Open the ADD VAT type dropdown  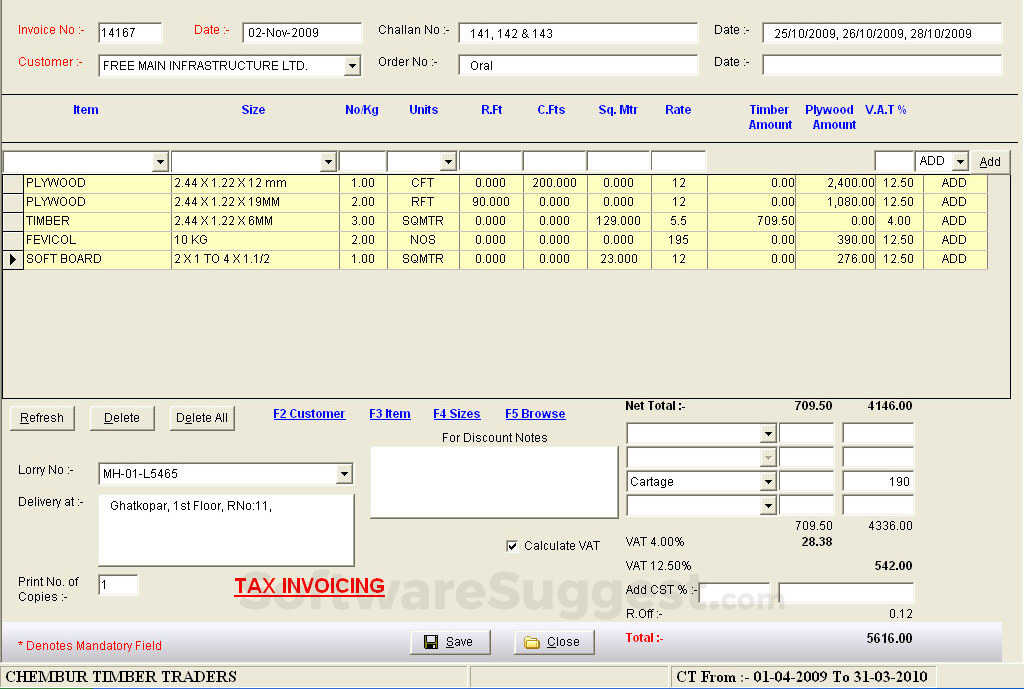tap(960, 162)
